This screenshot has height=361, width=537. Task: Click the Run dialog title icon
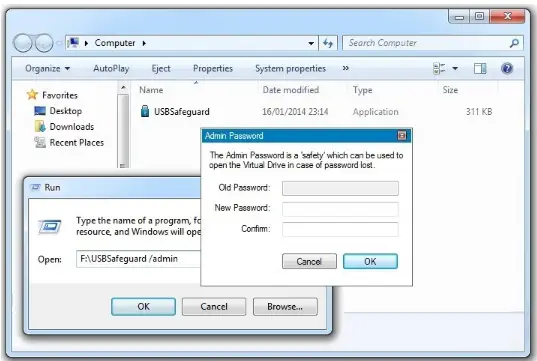[x=35, y=187]
